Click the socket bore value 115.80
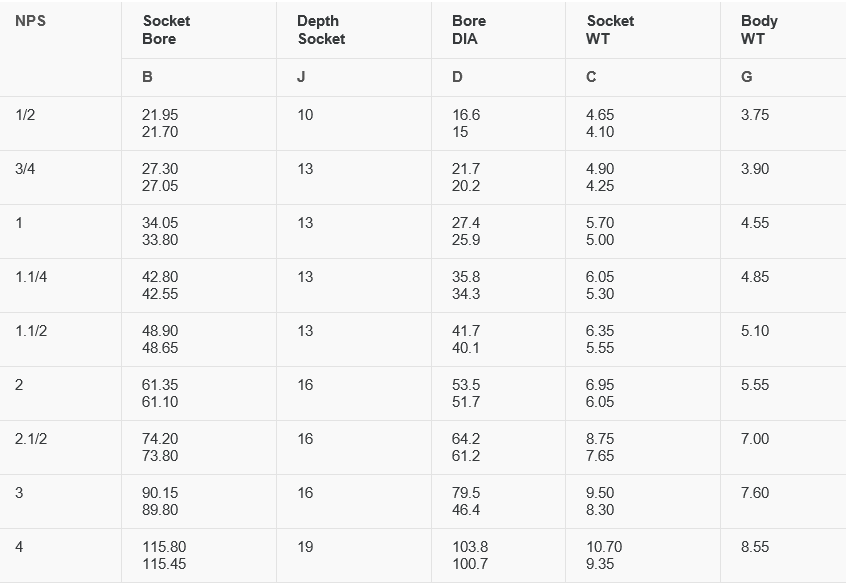Viewport: 846px width, 586px height. [x=164, y=547]
